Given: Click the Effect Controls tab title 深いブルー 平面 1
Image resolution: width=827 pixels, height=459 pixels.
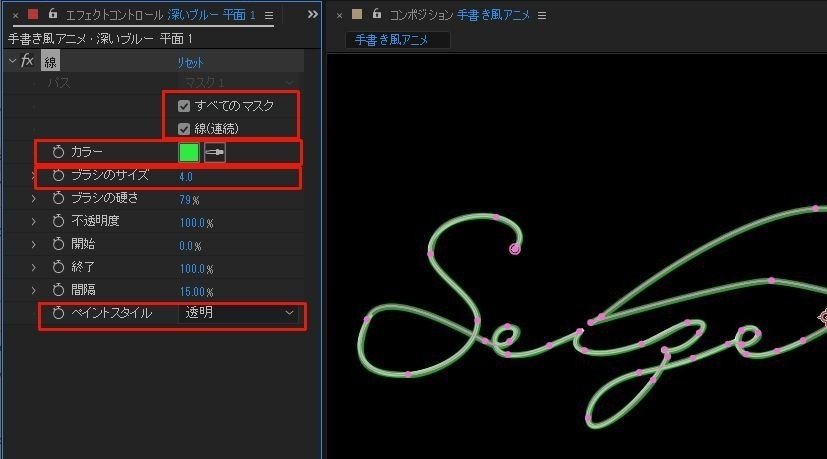Looking at the screenshot, I should pyautogui.click(x=211, y=15).
